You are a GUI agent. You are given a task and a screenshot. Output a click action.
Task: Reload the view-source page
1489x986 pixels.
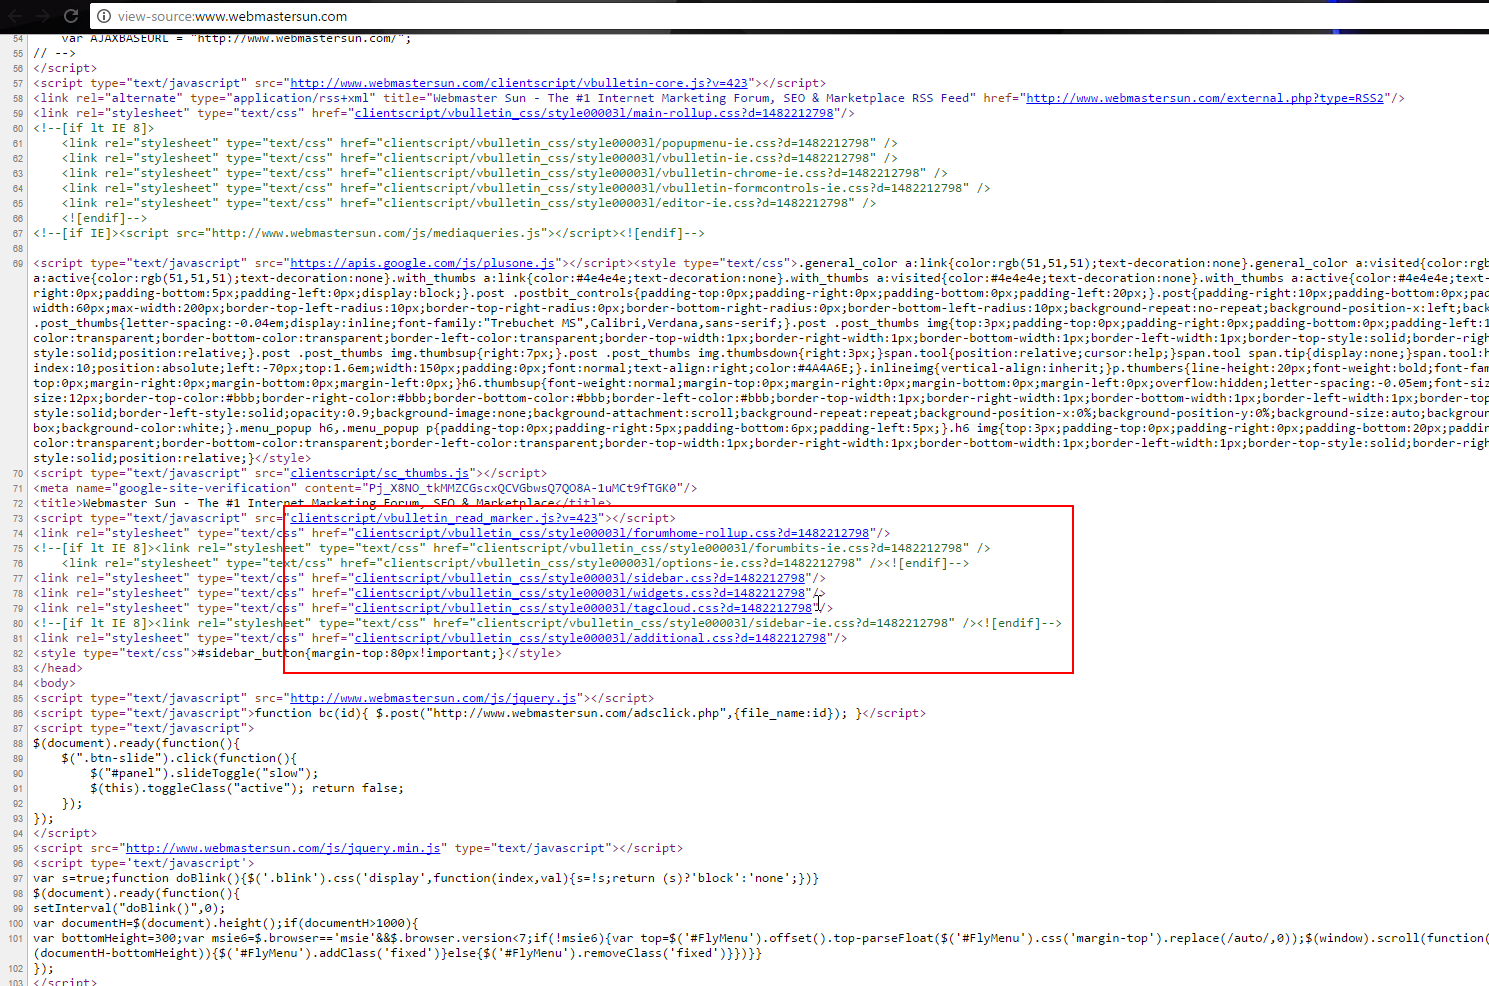71,16
